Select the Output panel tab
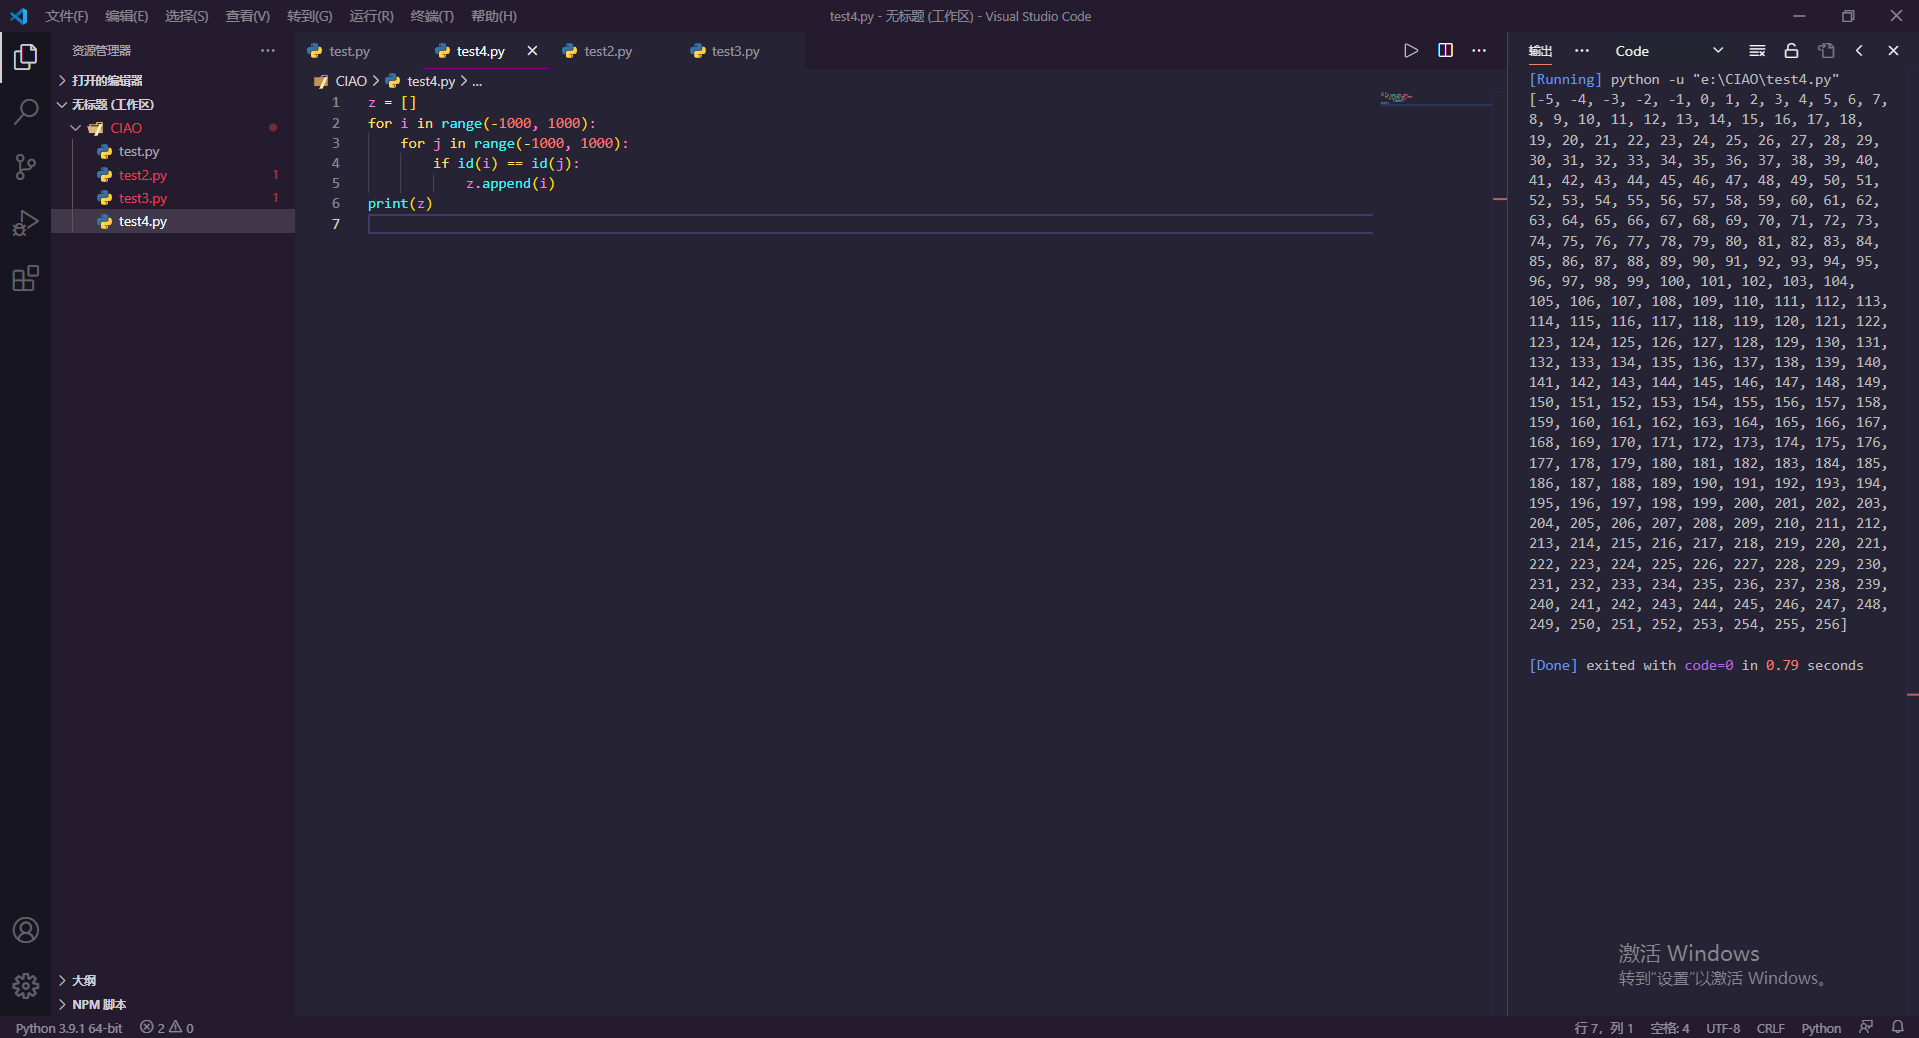Image resolution: width=1919 pixels, height=1038 pixels. click(1540, 51)
